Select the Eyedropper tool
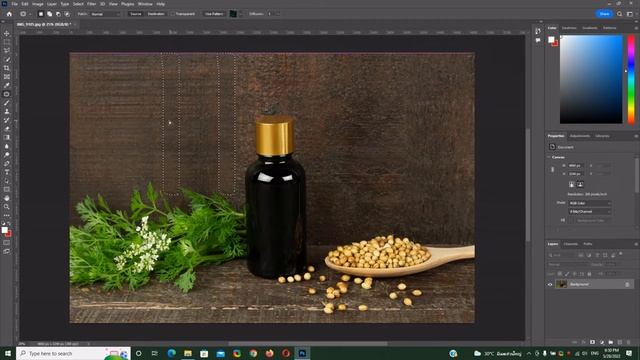 pos(7,85)
